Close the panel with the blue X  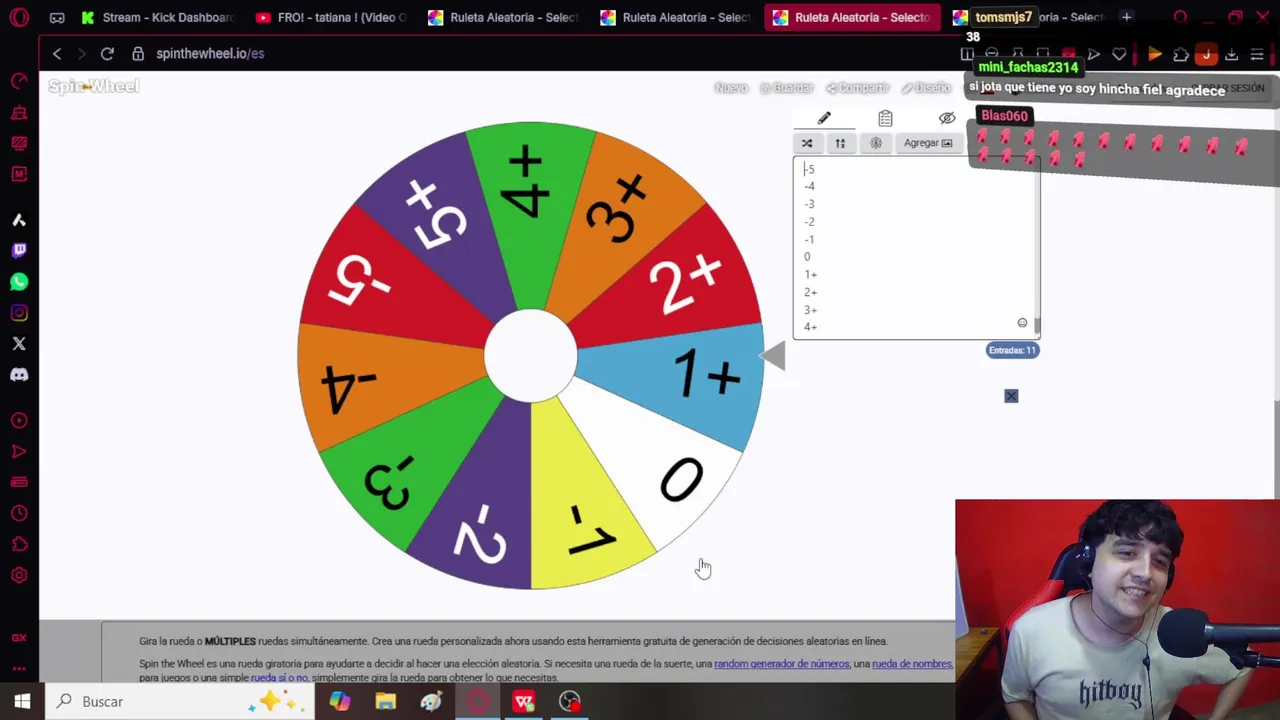coord(1011,396)
